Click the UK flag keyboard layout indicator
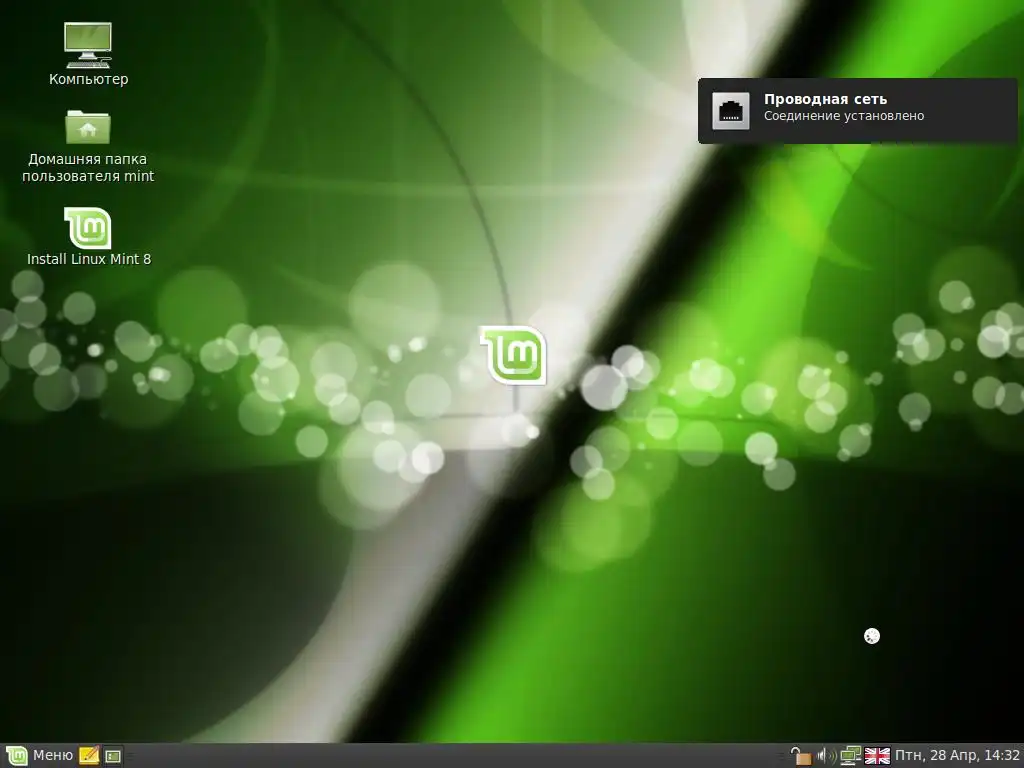This screenshot has height=768, width=1024. point(877,756)
